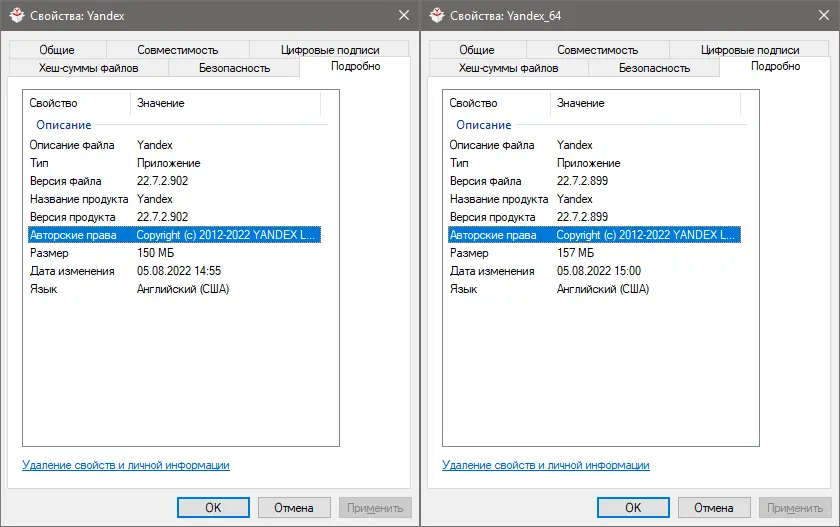Click Удаление свойств link in Yandex window
840x527 pixels.
click(x=126, y=465)
